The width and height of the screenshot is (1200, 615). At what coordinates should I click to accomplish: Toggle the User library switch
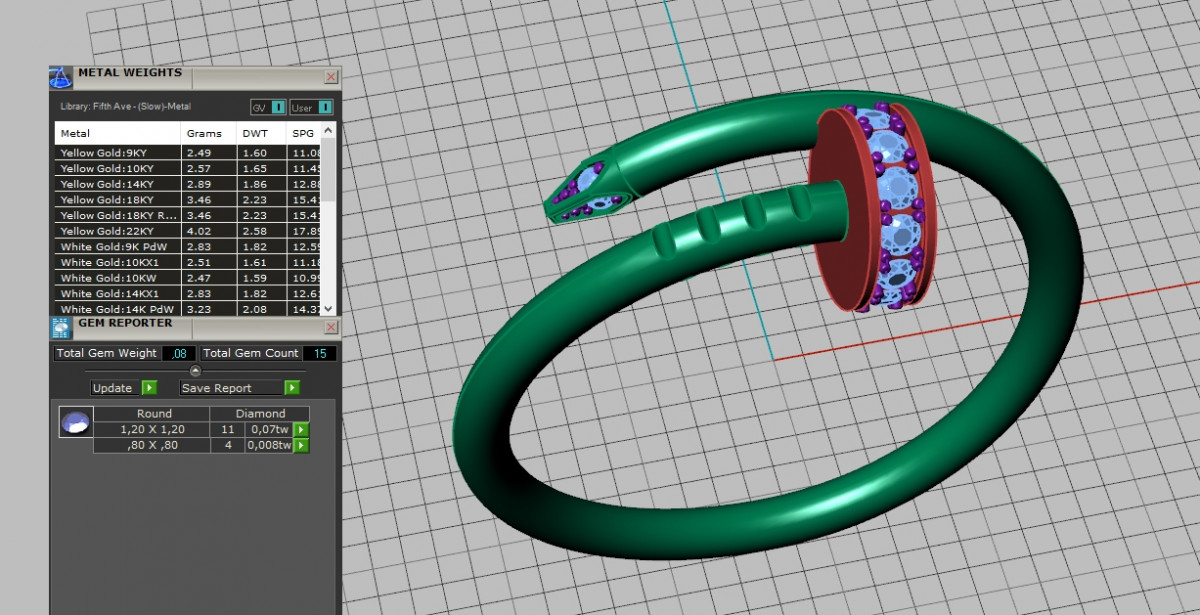312,107
